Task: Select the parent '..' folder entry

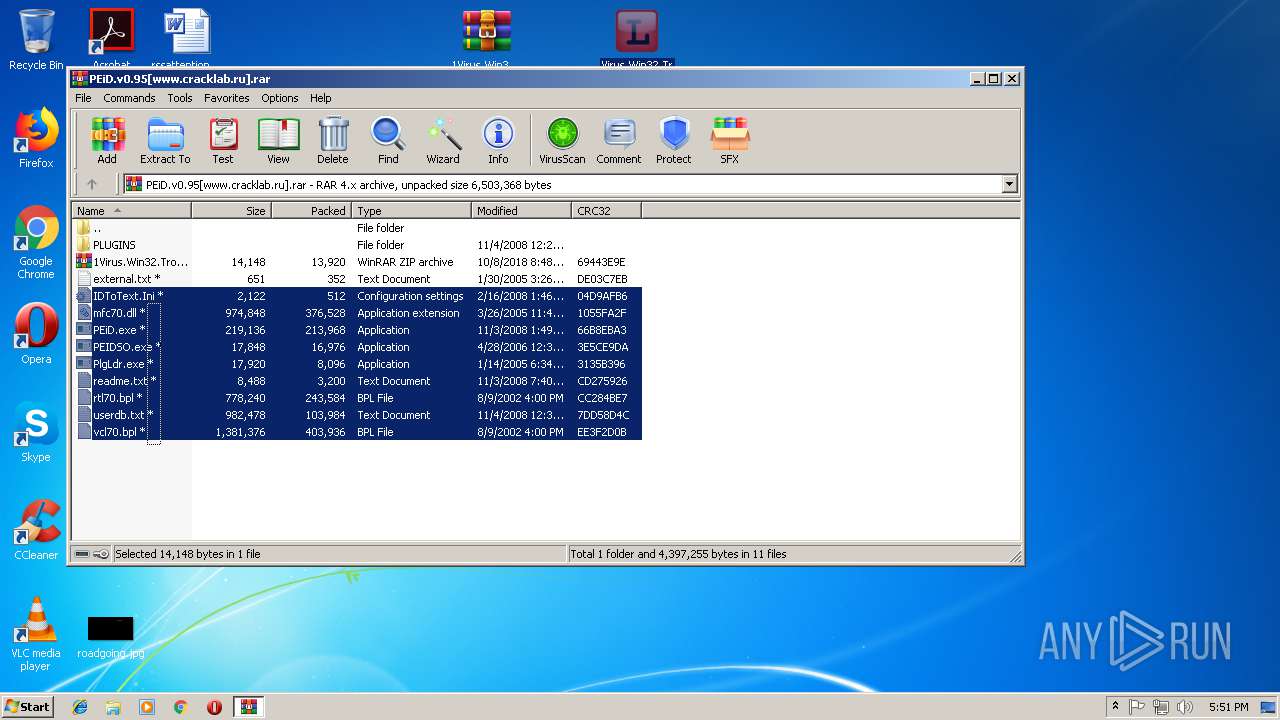Action: click(x=357, y=228)
